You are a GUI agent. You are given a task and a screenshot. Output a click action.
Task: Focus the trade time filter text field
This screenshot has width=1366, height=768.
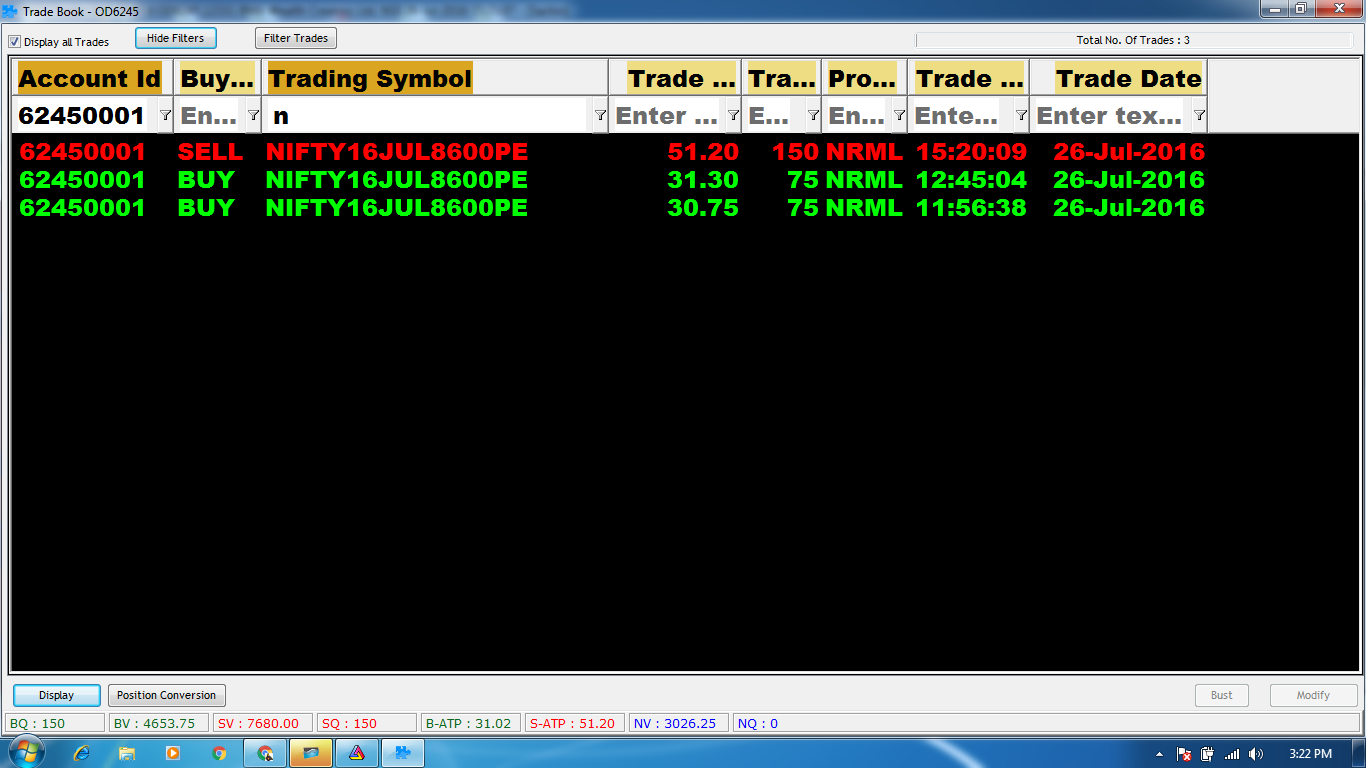tap(962, 116)
